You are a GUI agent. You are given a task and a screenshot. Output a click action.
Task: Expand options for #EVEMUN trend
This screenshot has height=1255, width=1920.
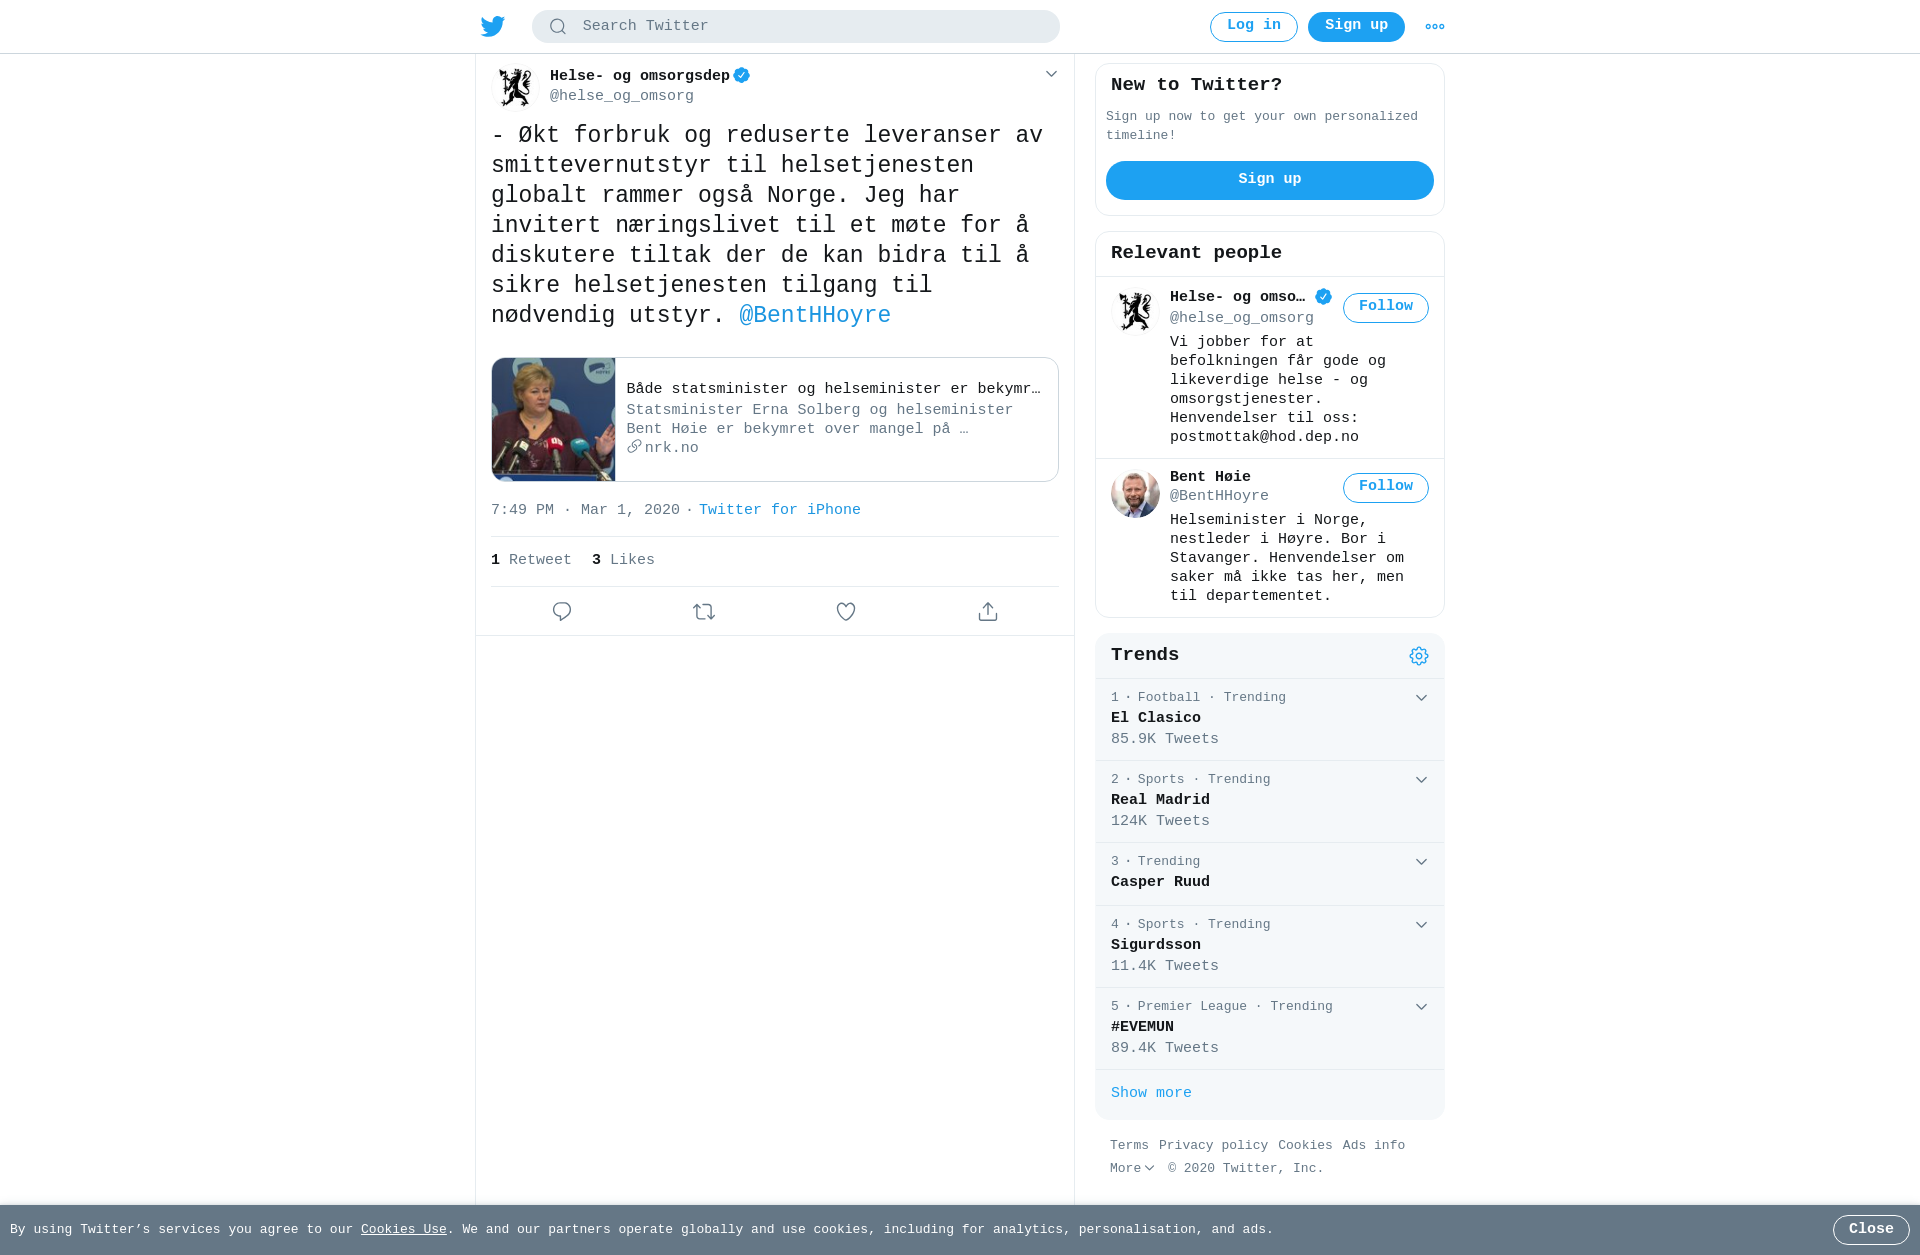tap(1421, 1007)
